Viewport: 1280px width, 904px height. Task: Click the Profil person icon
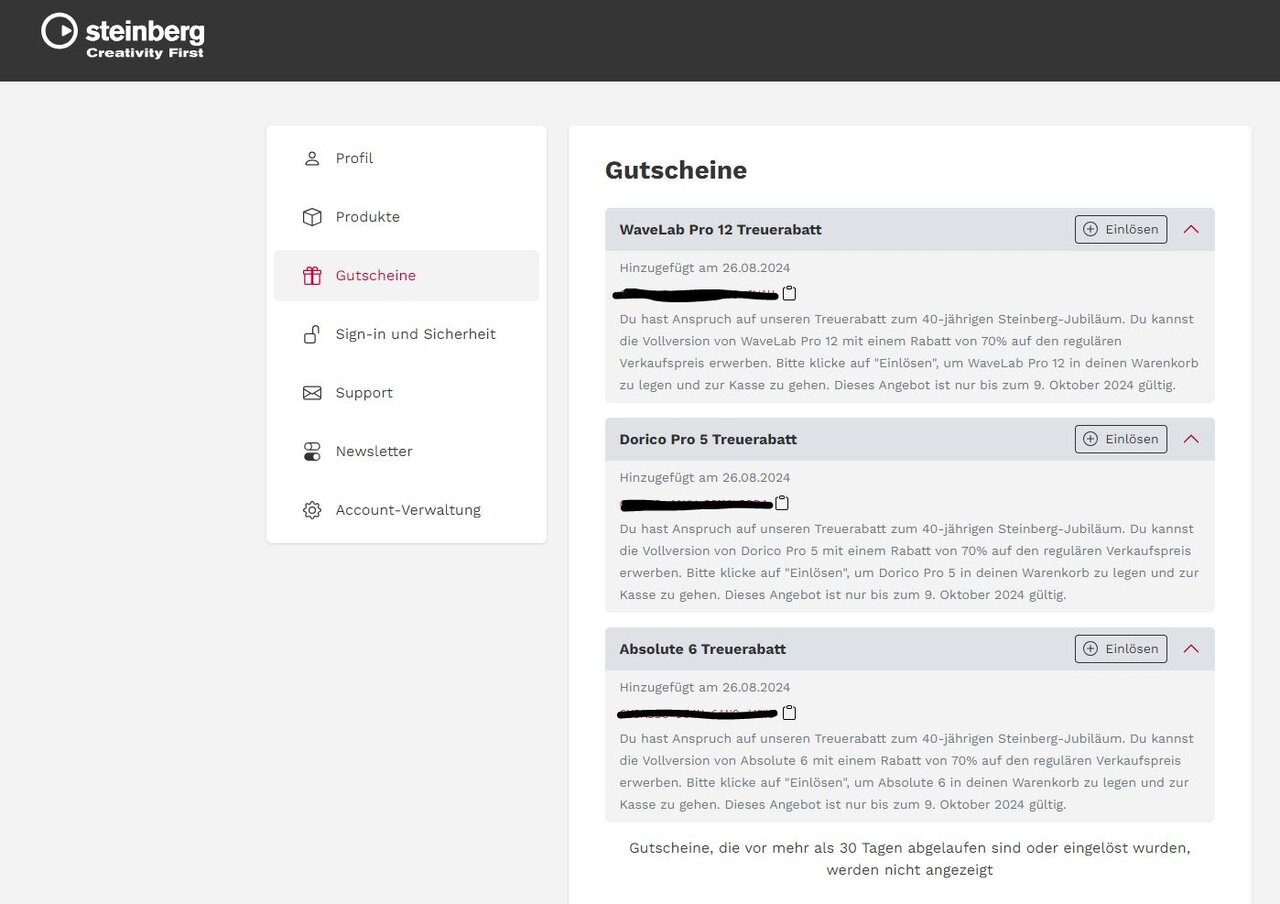click(x=312, y=158)
